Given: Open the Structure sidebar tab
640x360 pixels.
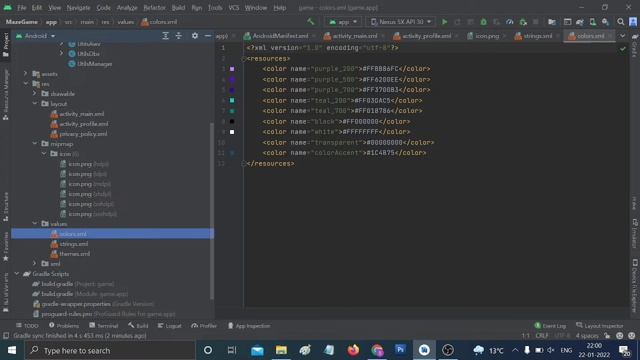Looking at the screenshot, I should [x=6, y=207].
